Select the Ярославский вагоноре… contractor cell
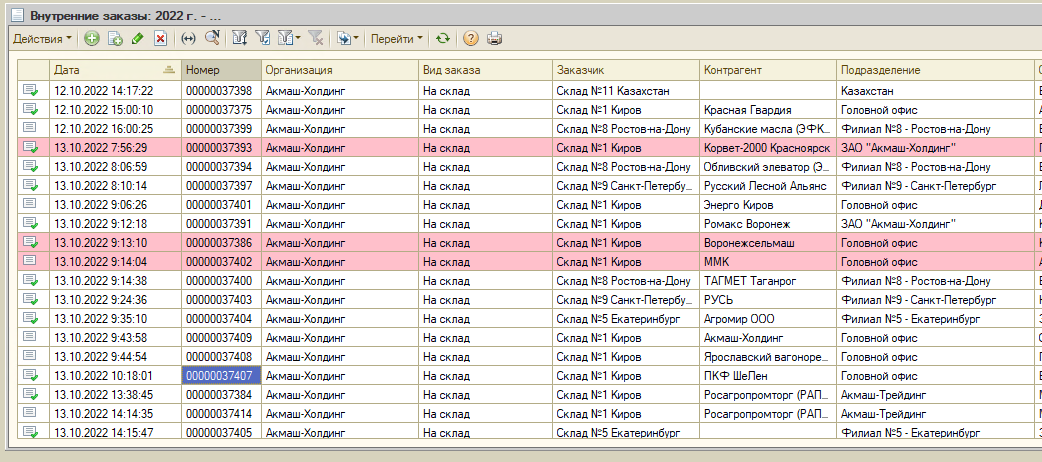 [x=768, y=356]
